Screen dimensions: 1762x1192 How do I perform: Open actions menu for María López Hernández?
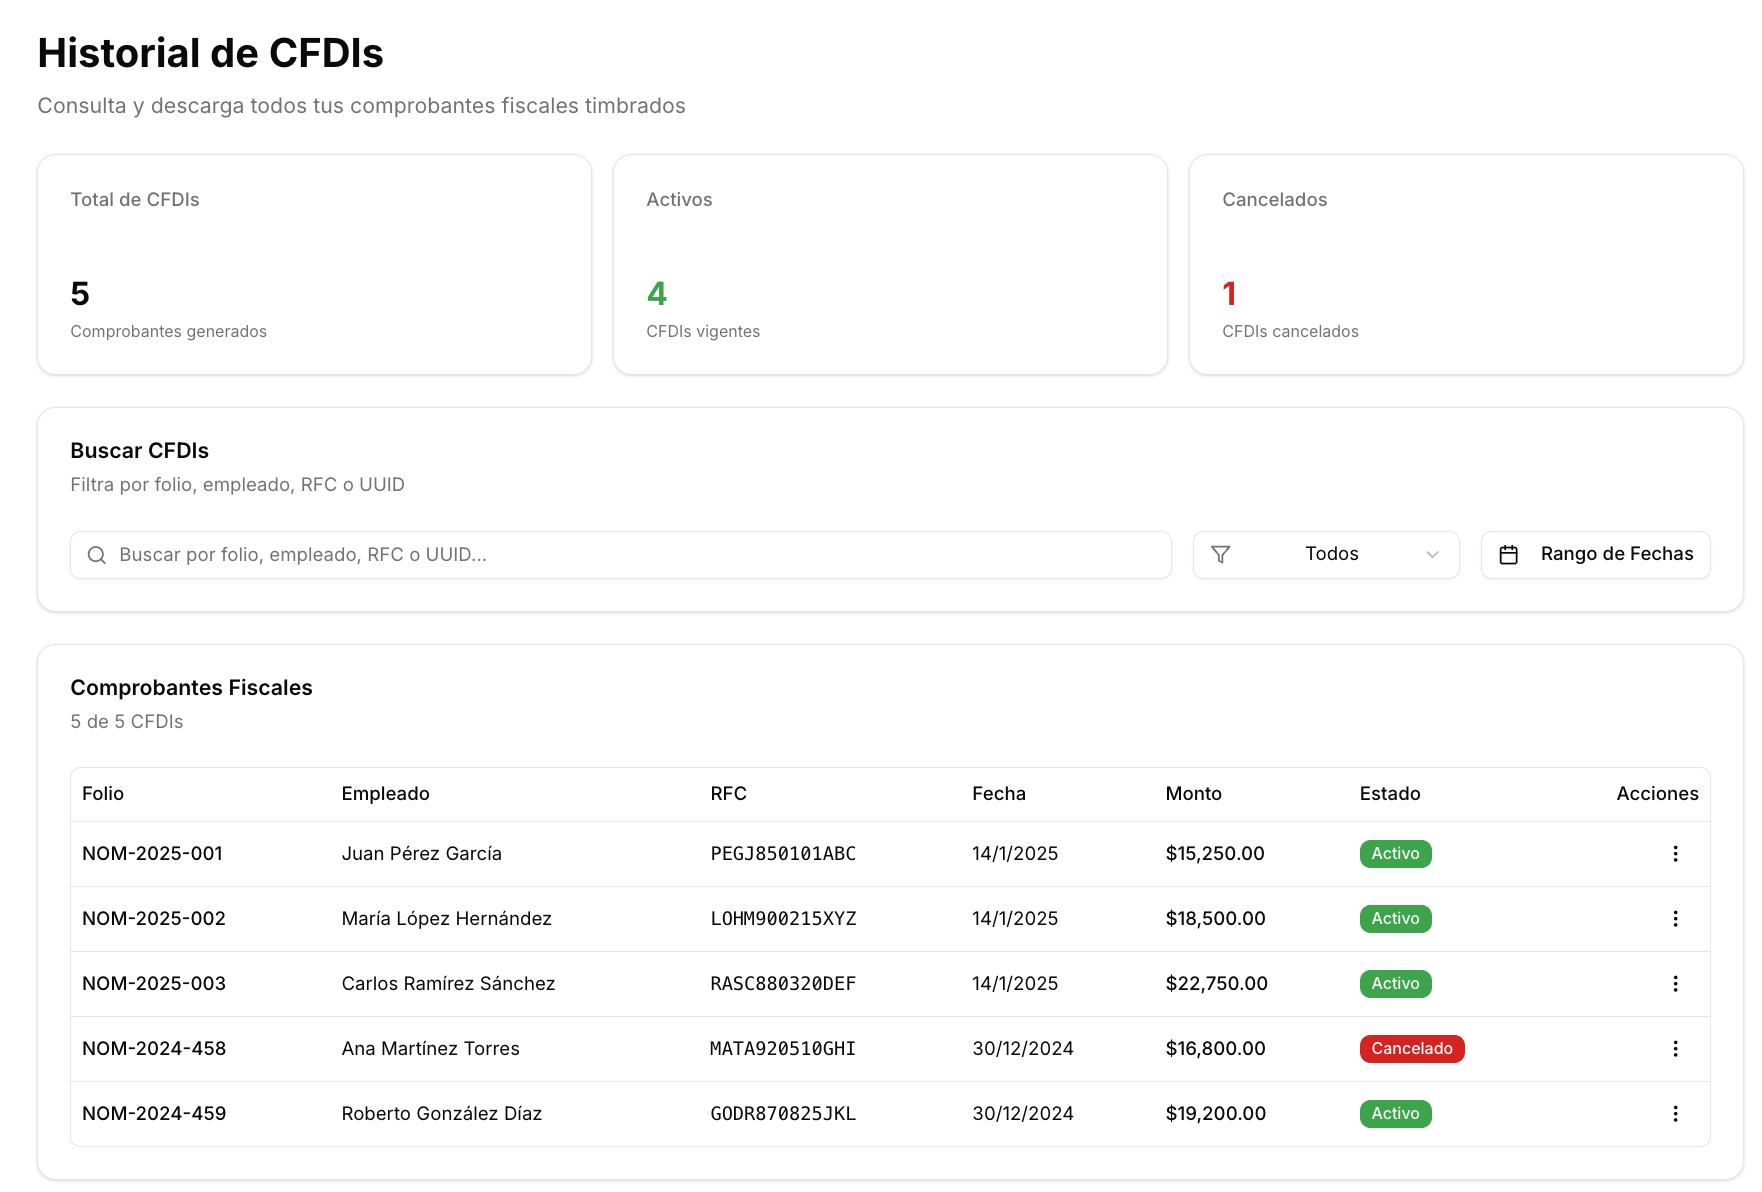pyautogui.click(x=1675, y=919)
